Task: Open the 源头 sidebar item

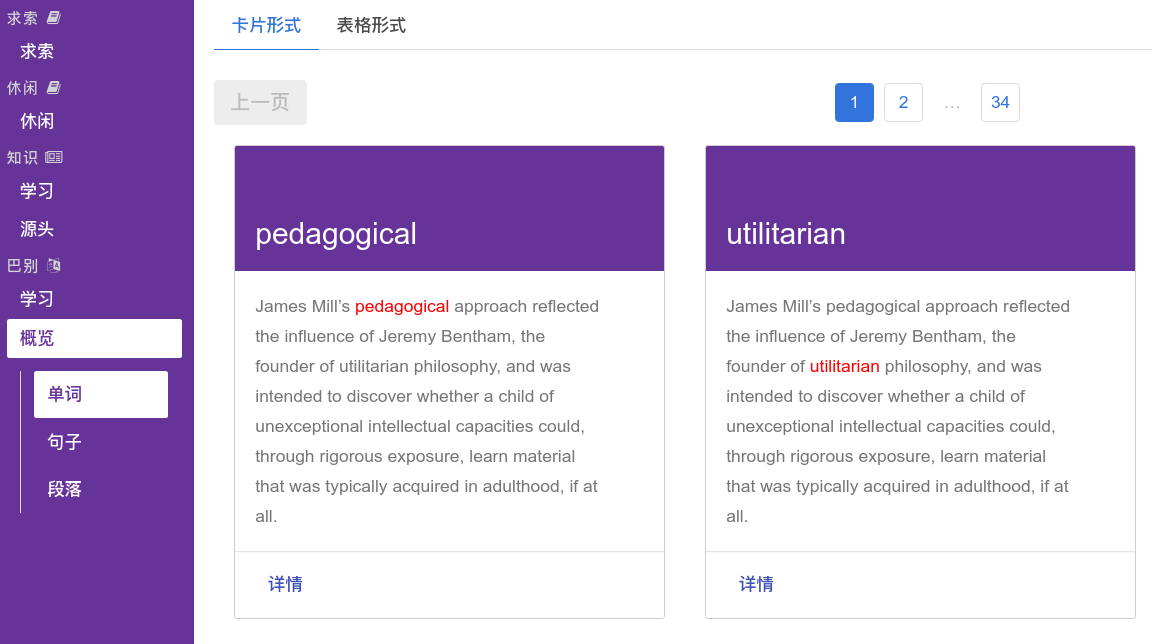Action: click(37, 229)
